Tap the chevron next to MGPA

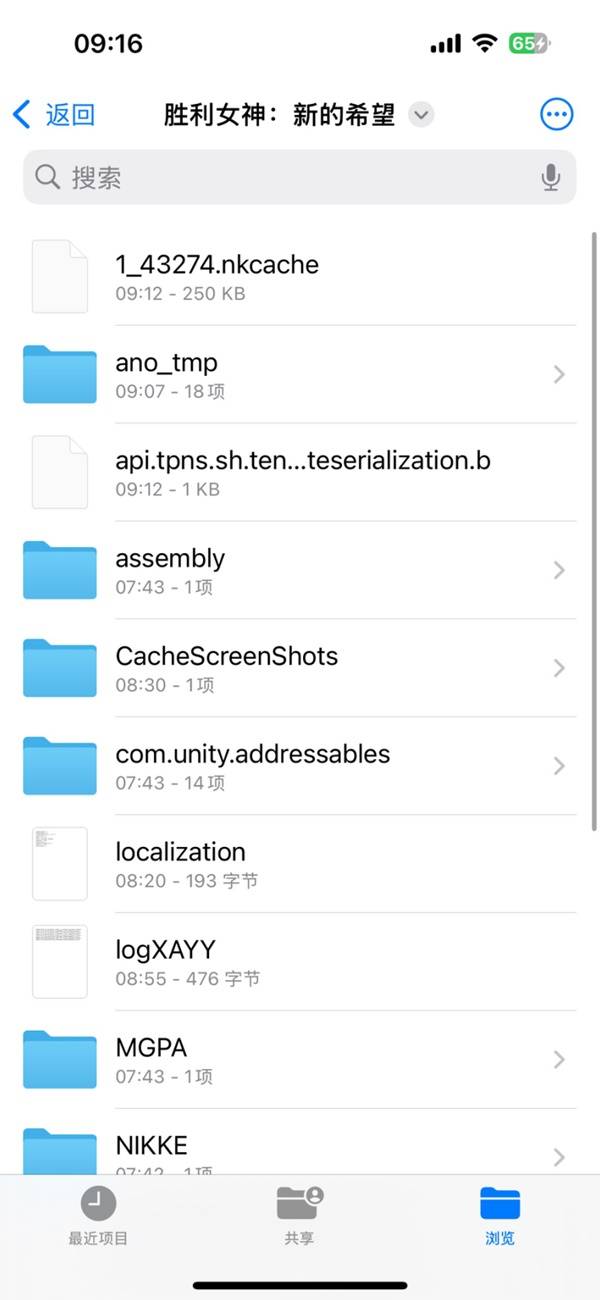[x=559, y=1060]
